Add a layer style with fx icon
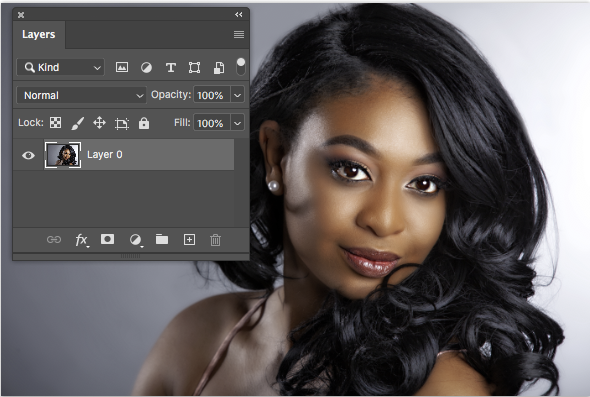 click(x=82, y=240)
